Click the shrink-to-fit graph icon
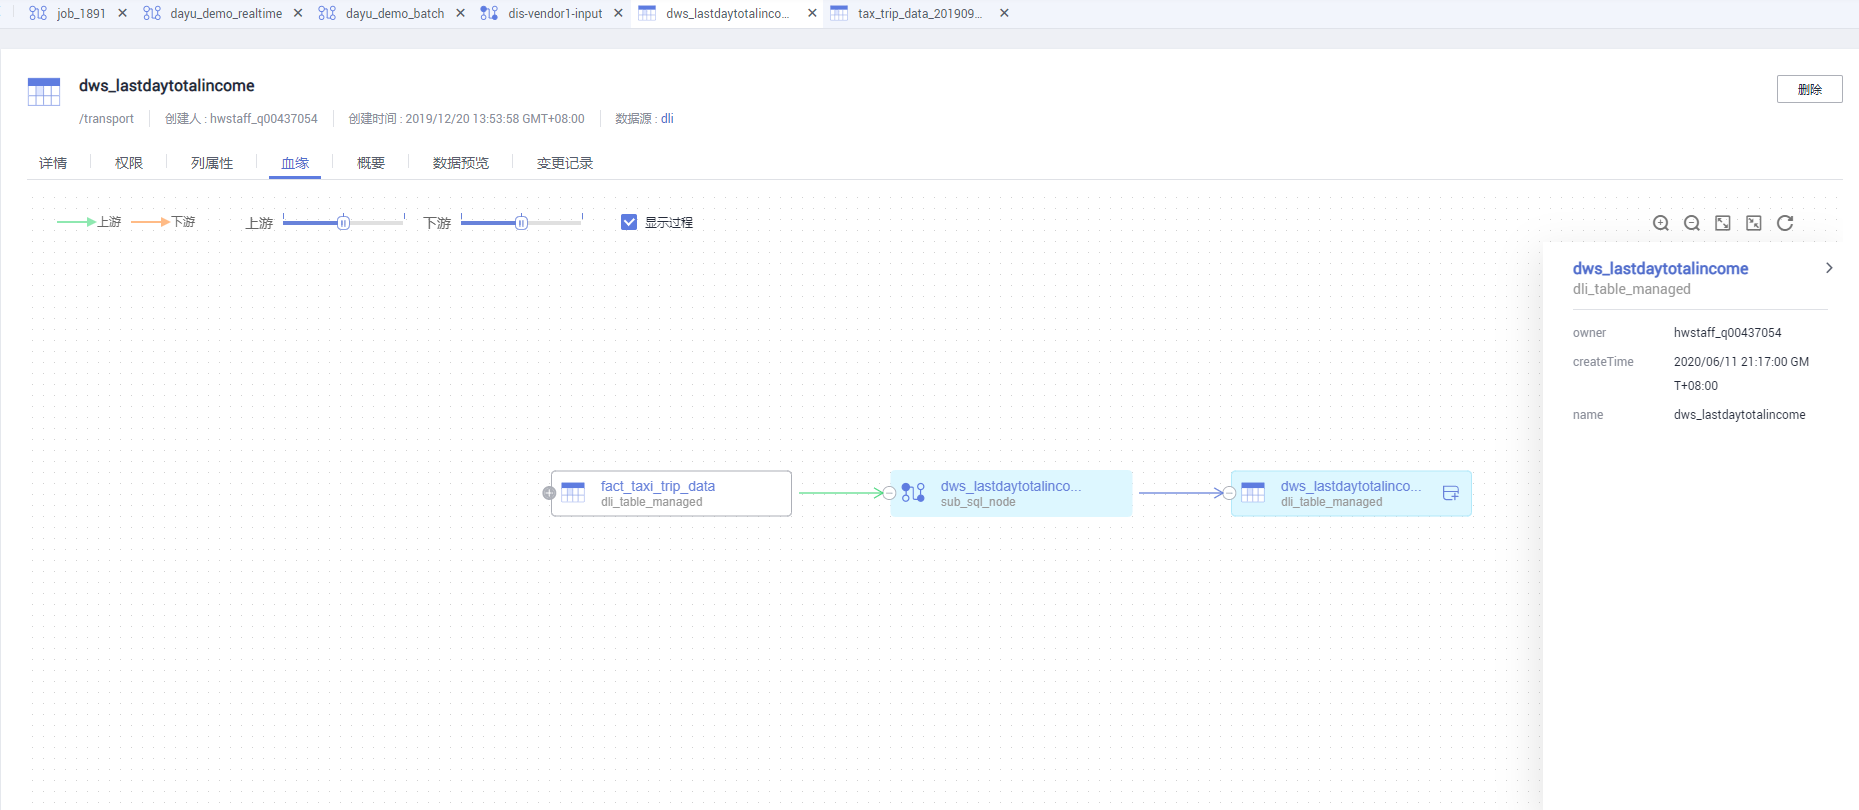 pos(1753,223)
